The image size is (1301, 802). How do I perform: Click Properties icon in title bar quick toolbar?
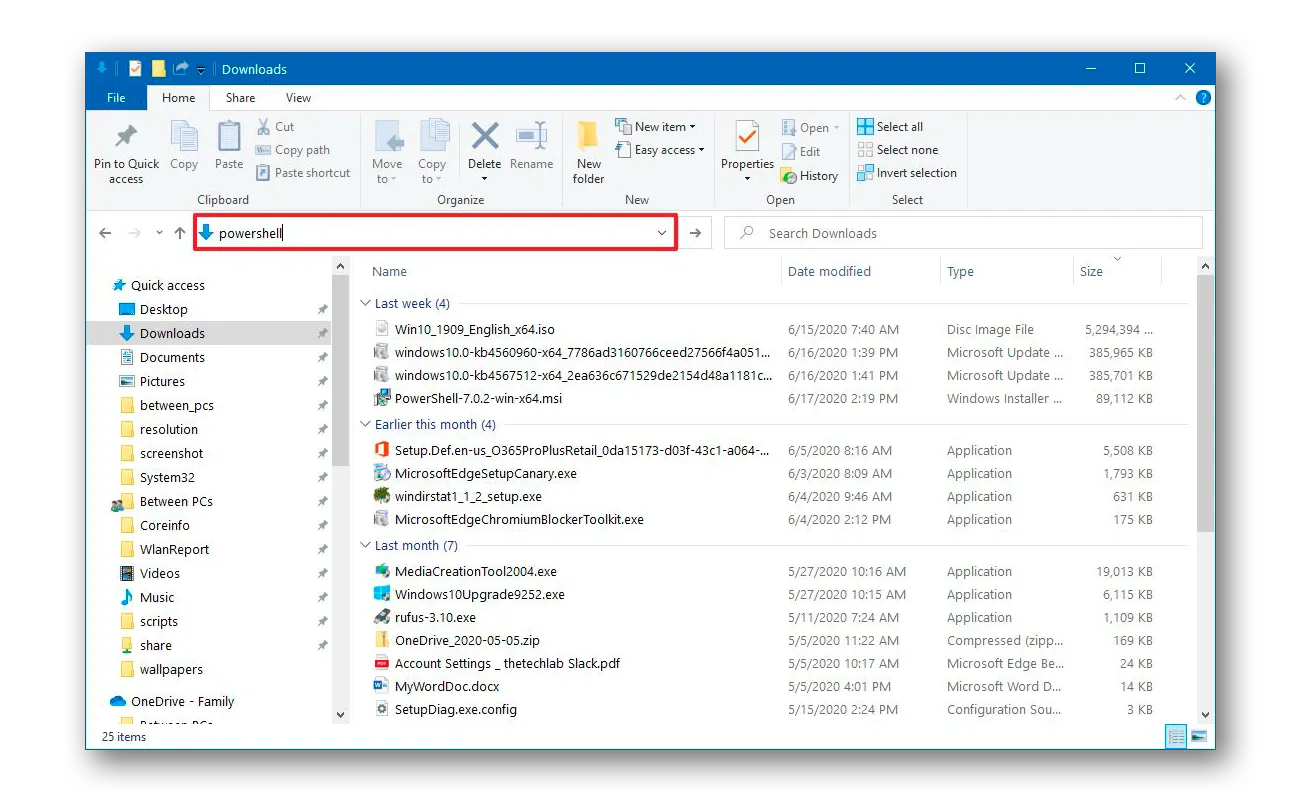click(x=135, y=69)
